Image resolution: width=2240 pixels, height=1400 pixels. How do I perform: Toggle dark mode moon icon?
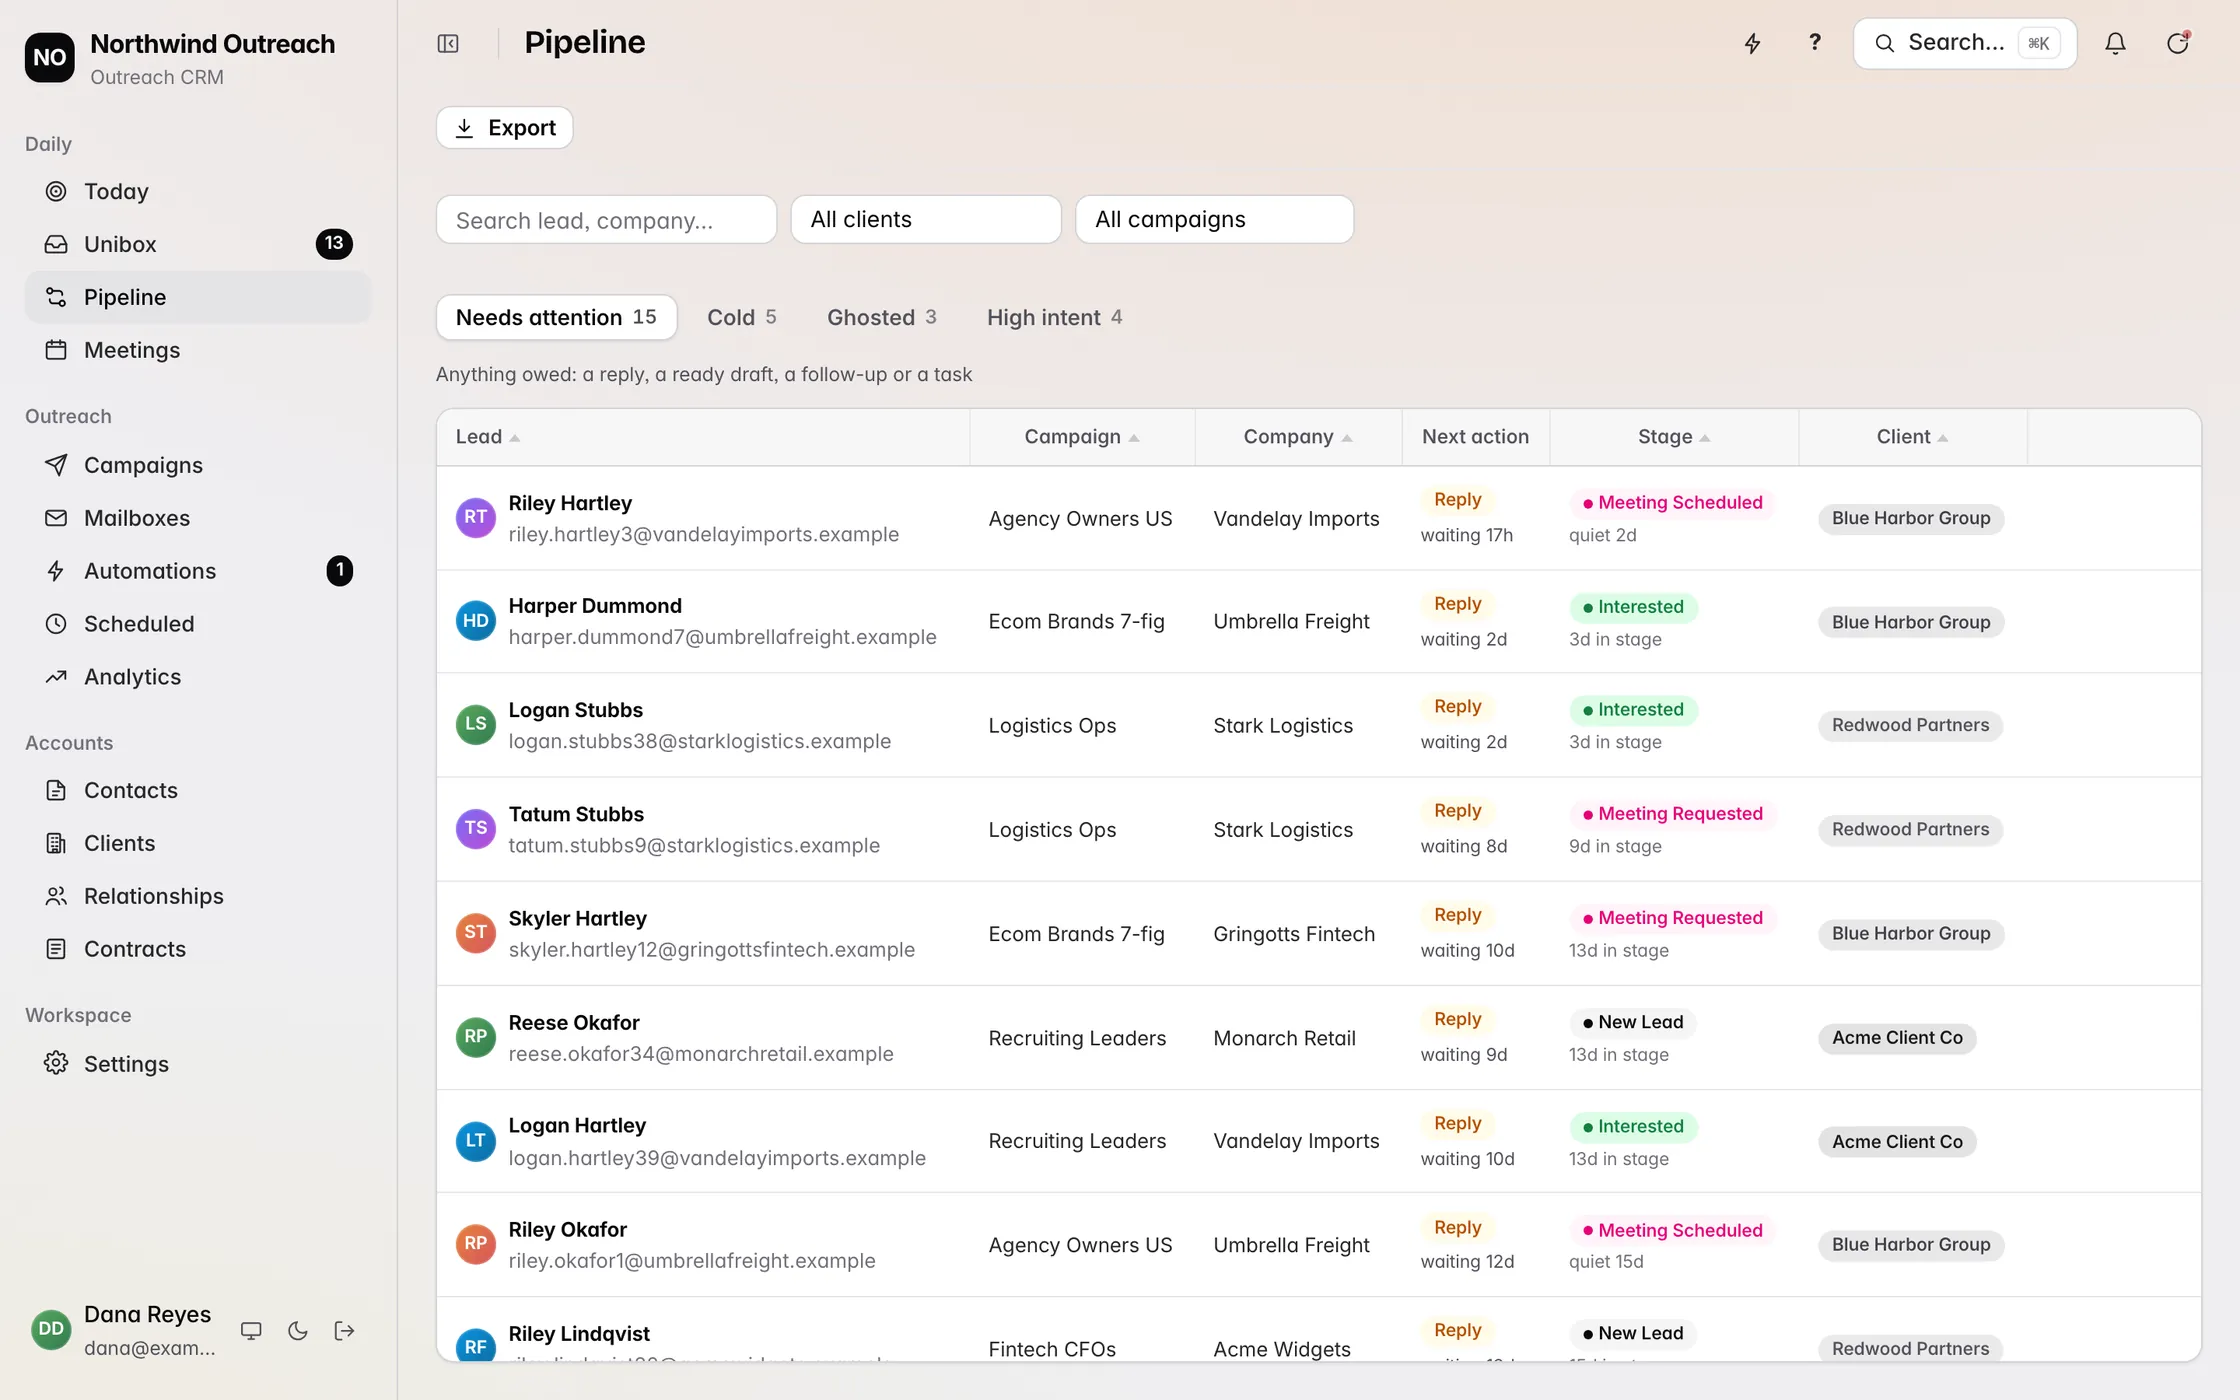coord(298,1331)
